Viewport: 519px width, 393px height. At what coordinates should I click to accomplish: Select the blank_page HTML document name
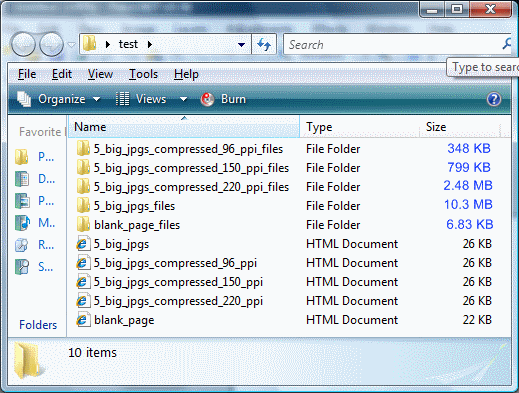point(124,320)
